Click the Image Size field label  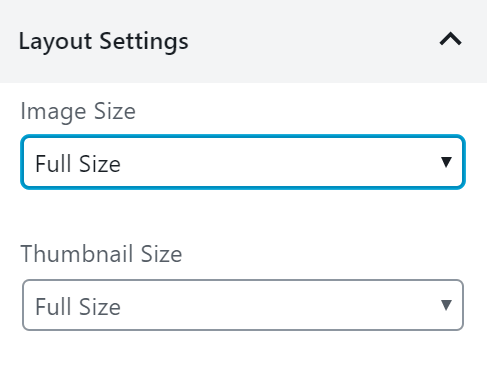78,111
